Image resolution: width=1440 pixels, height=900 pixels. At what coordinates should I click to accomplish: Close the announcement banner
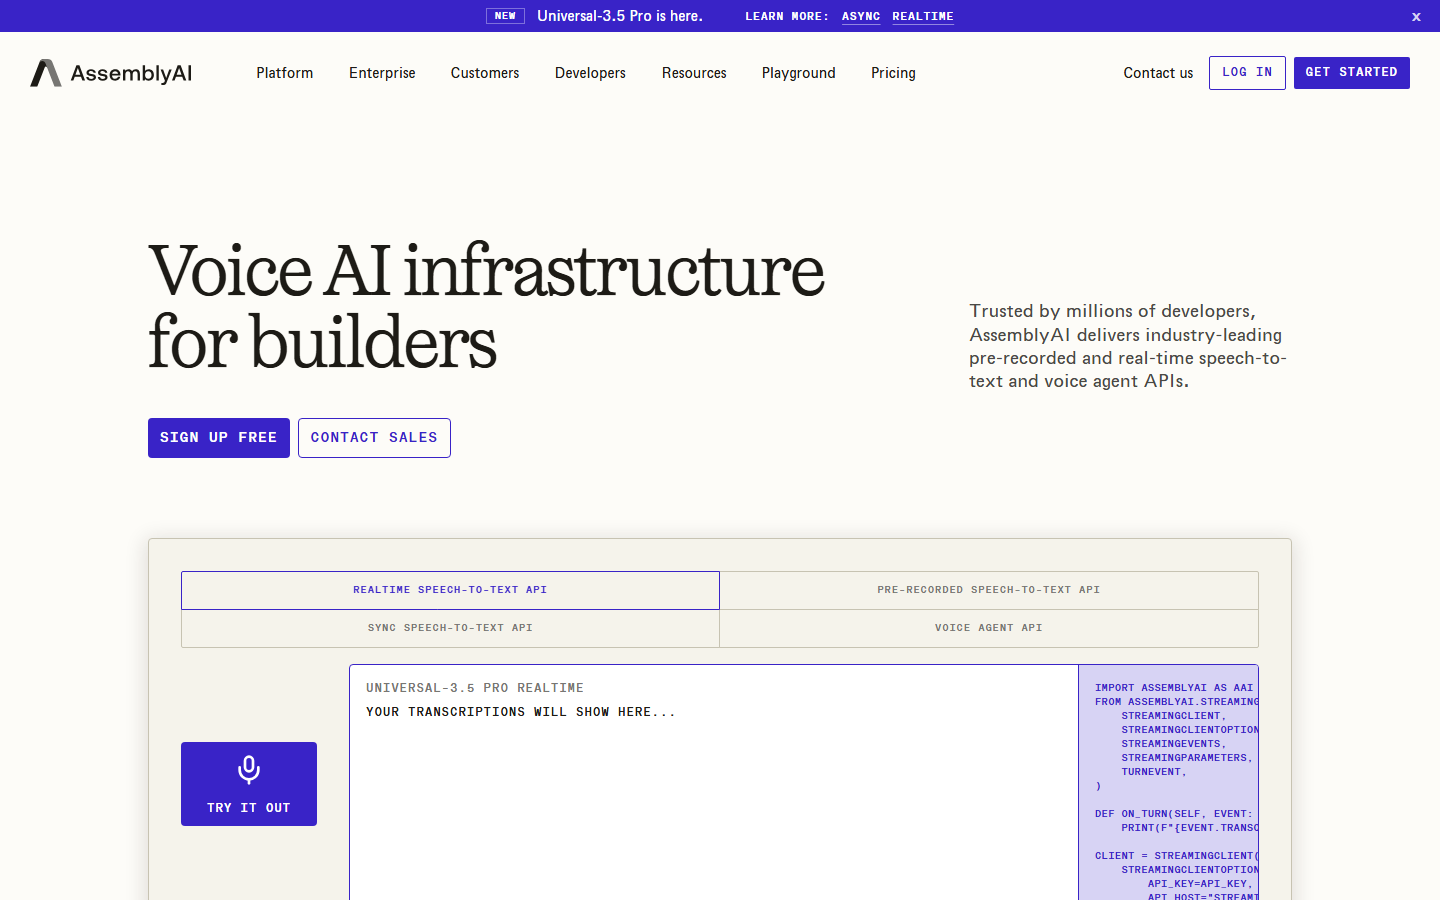pos(1416,16)
